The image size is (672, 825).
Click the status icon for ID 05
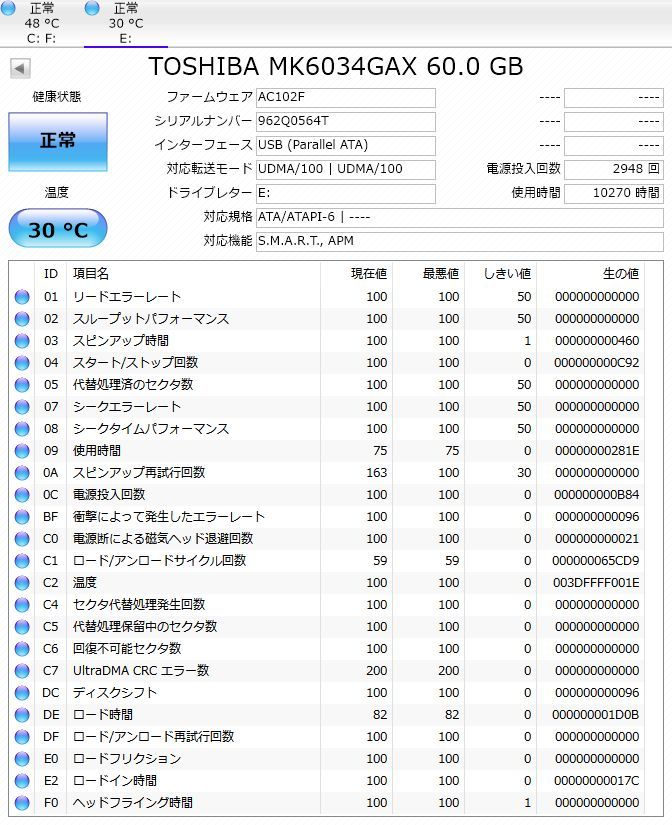(22, 385)
